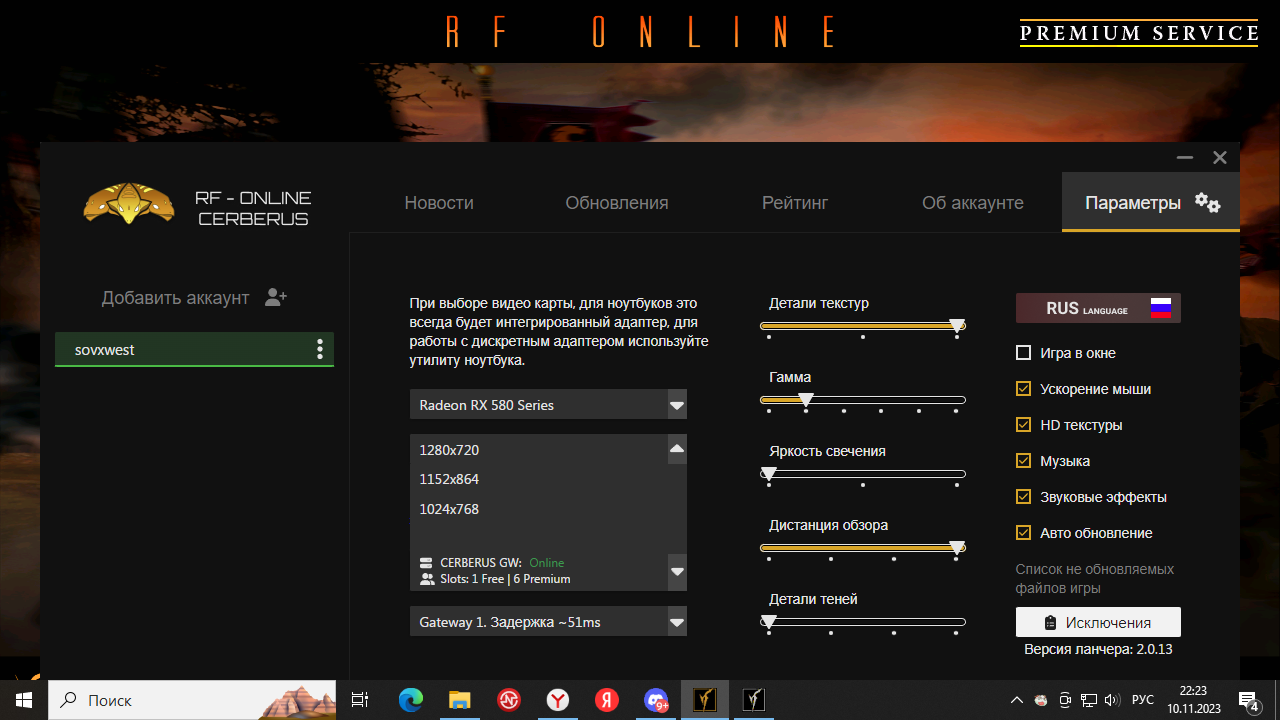Viewport: 1280px width, 720px height.
Task: Click the RF Online Cerberus logo
Action: pyautogui.click(x=128, y=203)
